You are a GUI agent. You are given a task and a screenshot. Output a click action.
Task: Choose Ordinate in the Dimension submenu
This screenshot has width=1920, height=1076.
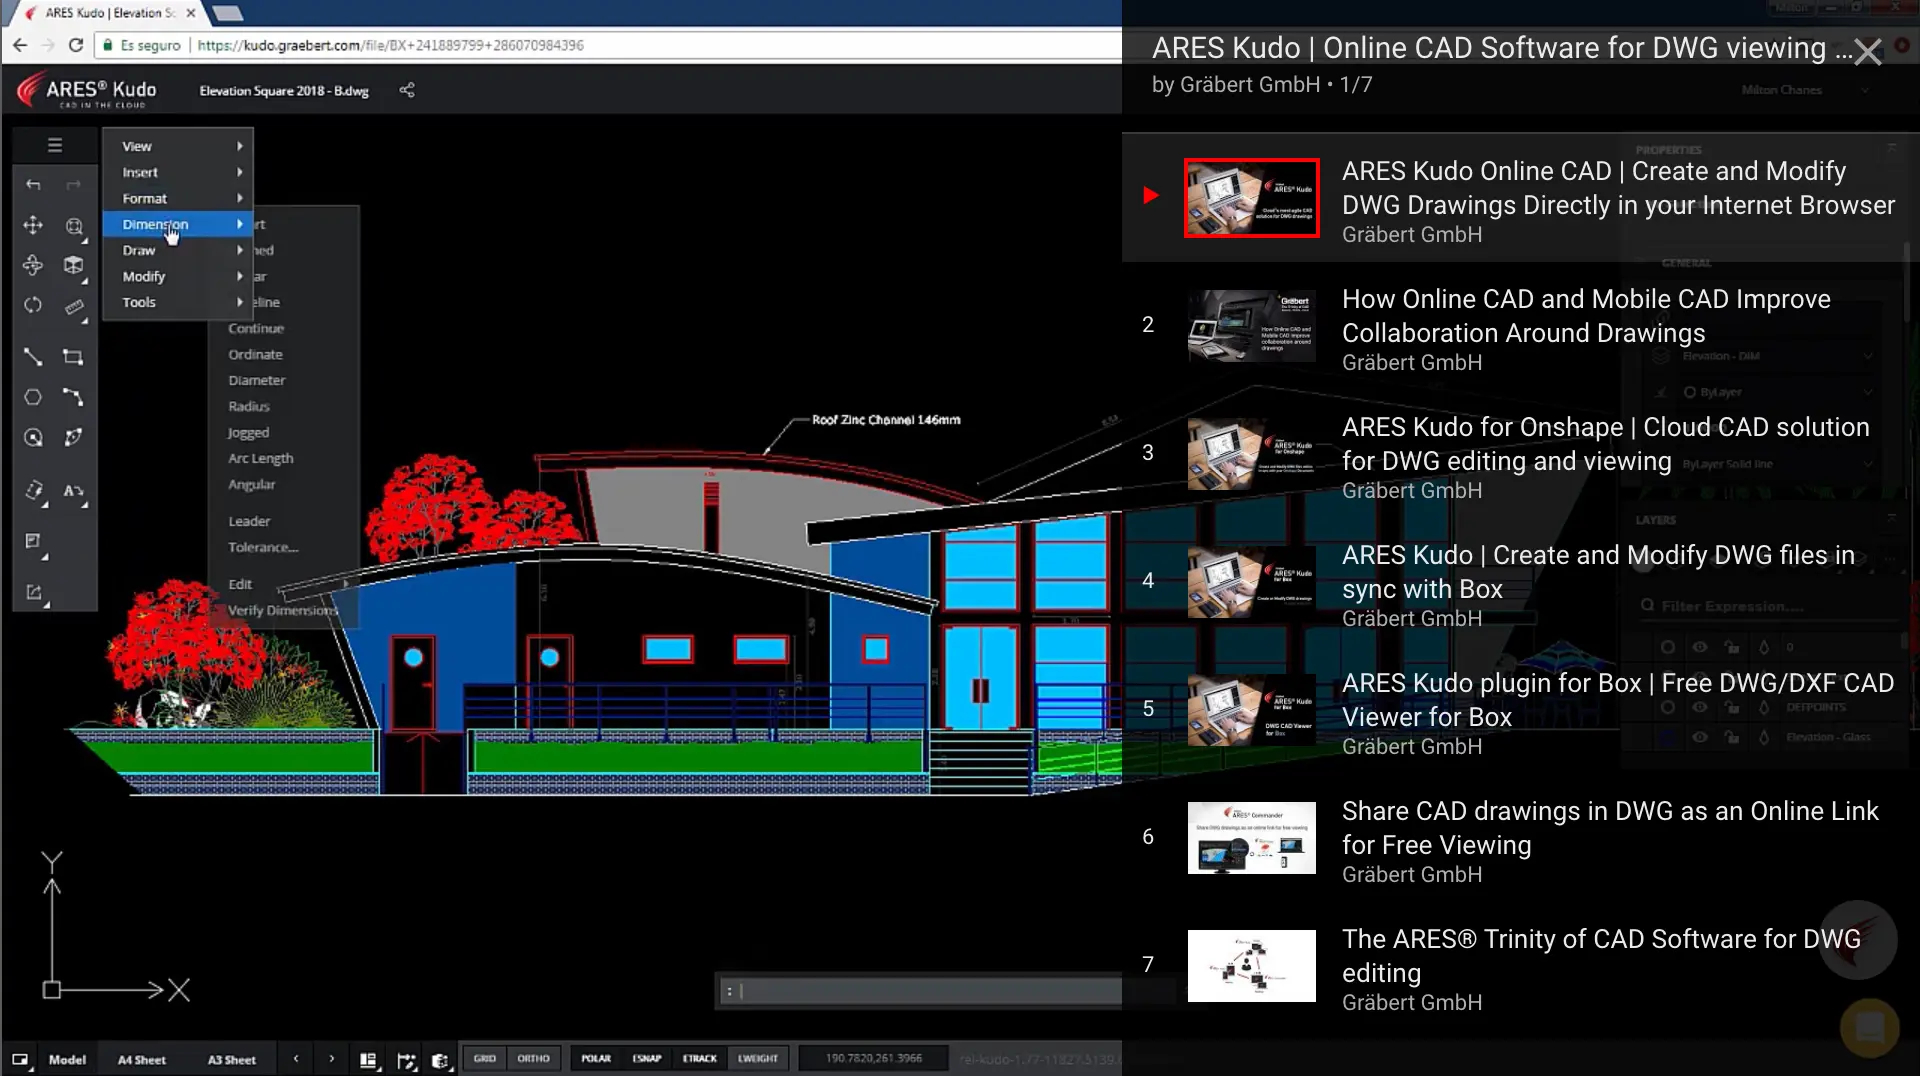pos(255,354)
